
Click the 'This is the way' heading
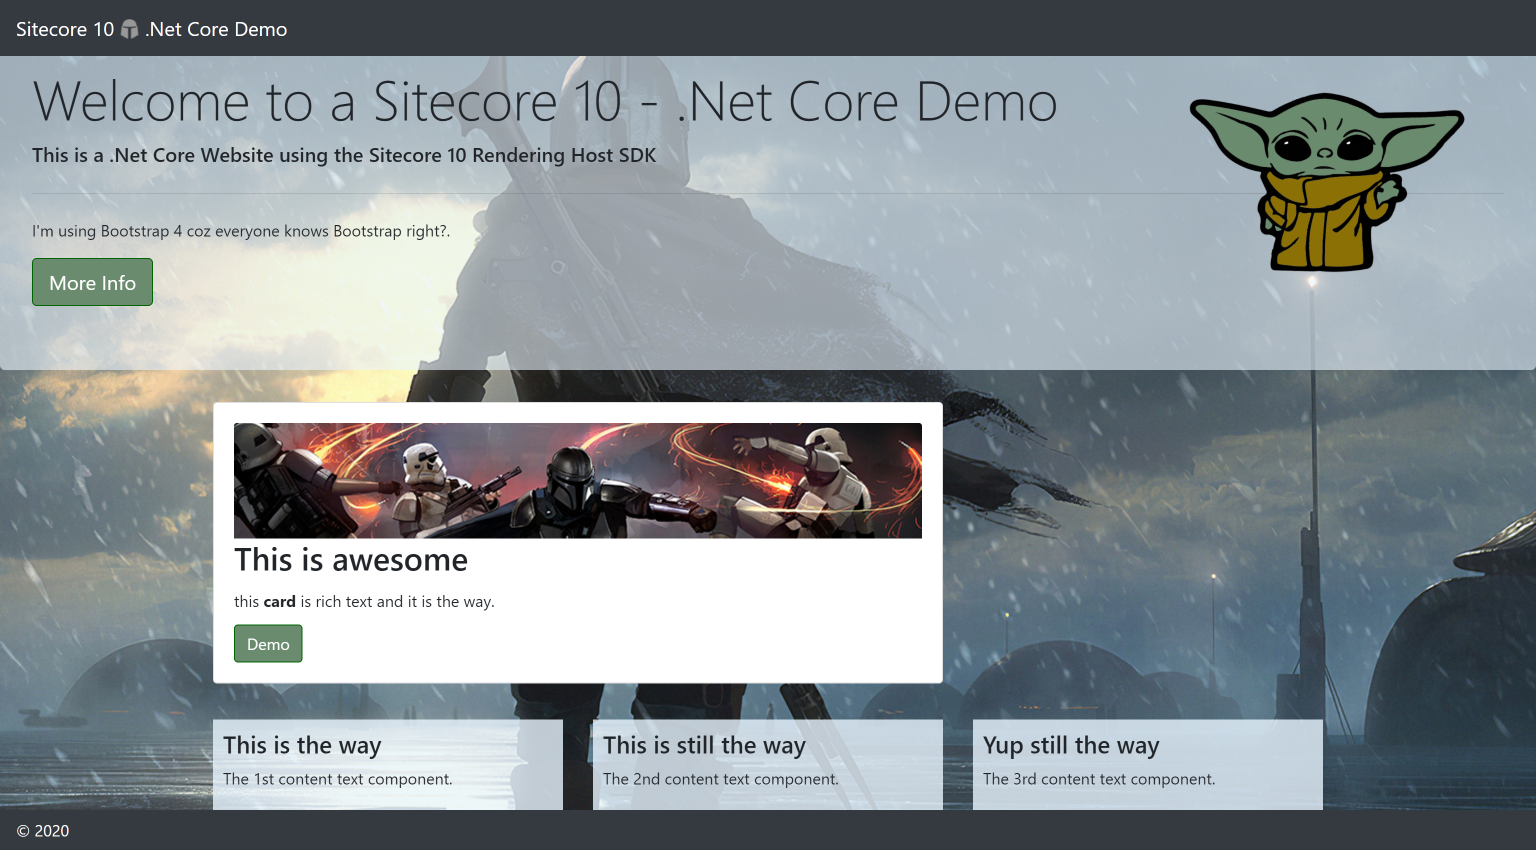coord(302,746)
